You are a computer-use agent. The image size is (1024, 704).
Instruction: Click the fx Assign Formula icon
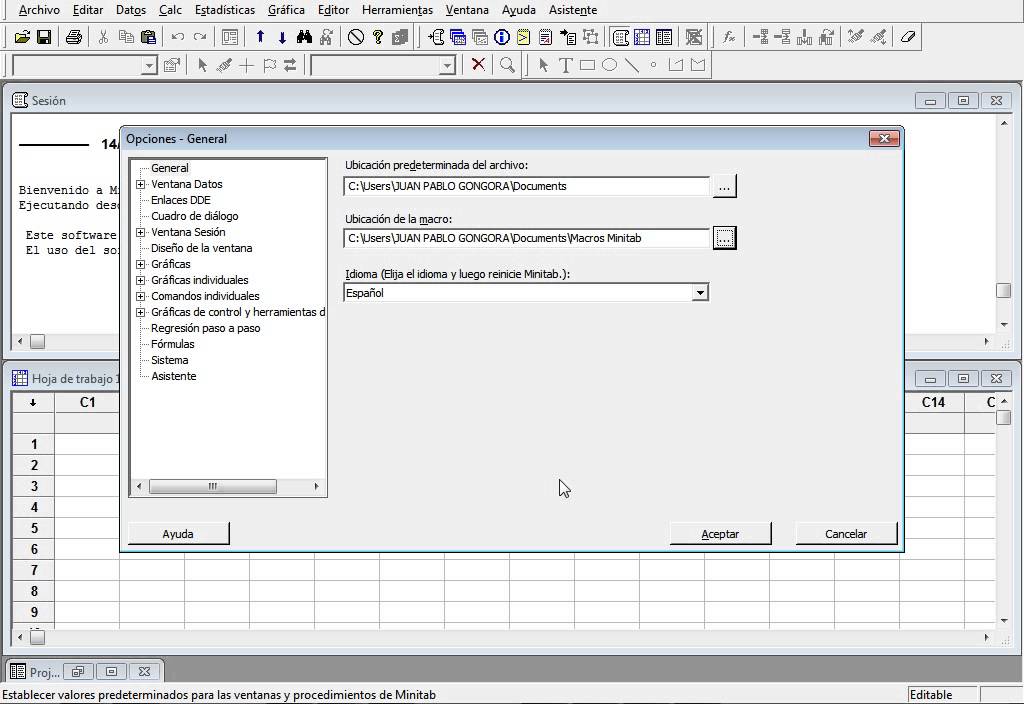click(729, 37)
